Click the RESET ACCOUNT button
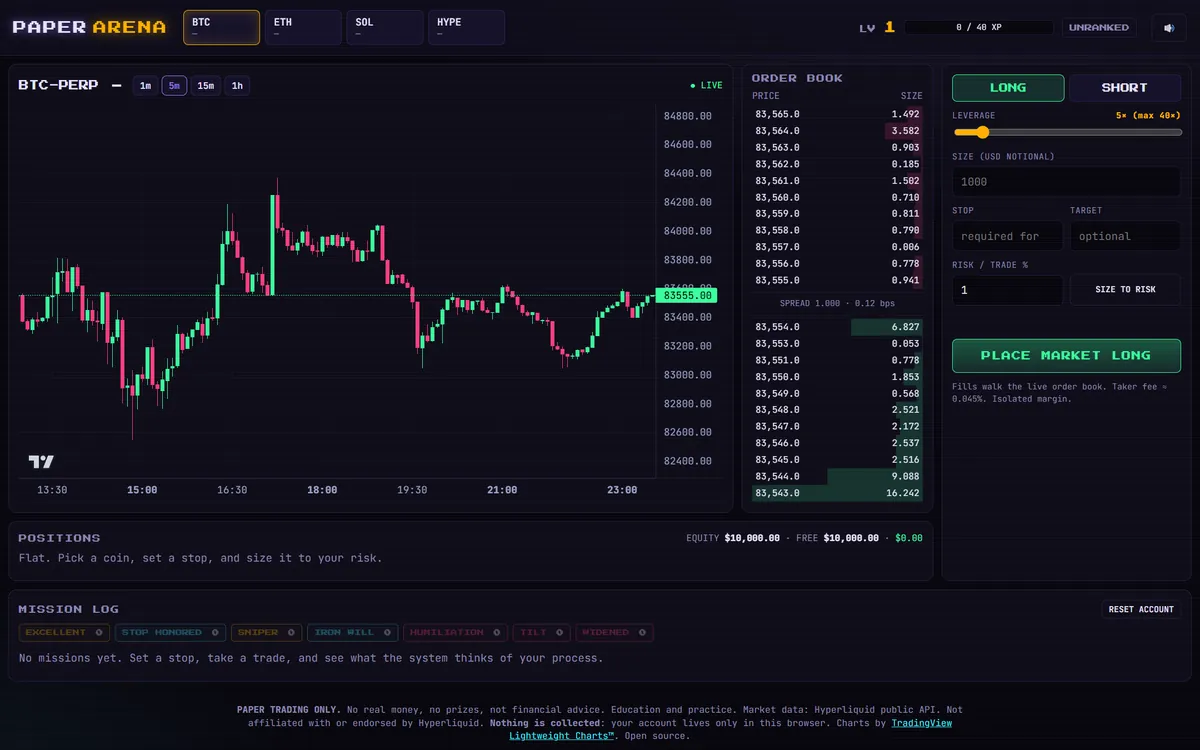 (1141, 609)
